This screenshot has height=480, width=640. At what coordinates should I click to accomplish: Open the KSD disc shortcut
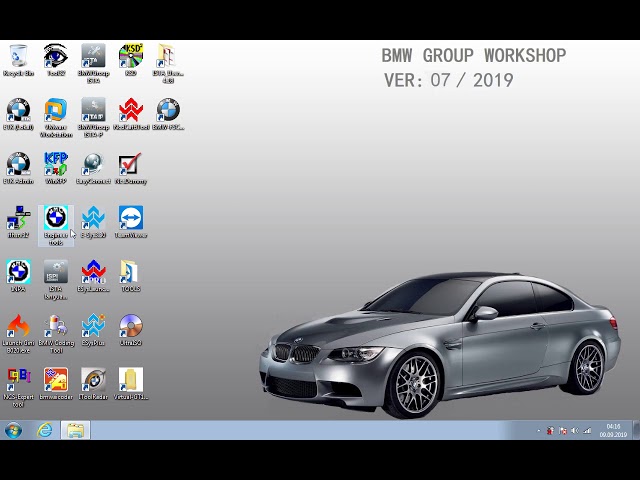131,60
